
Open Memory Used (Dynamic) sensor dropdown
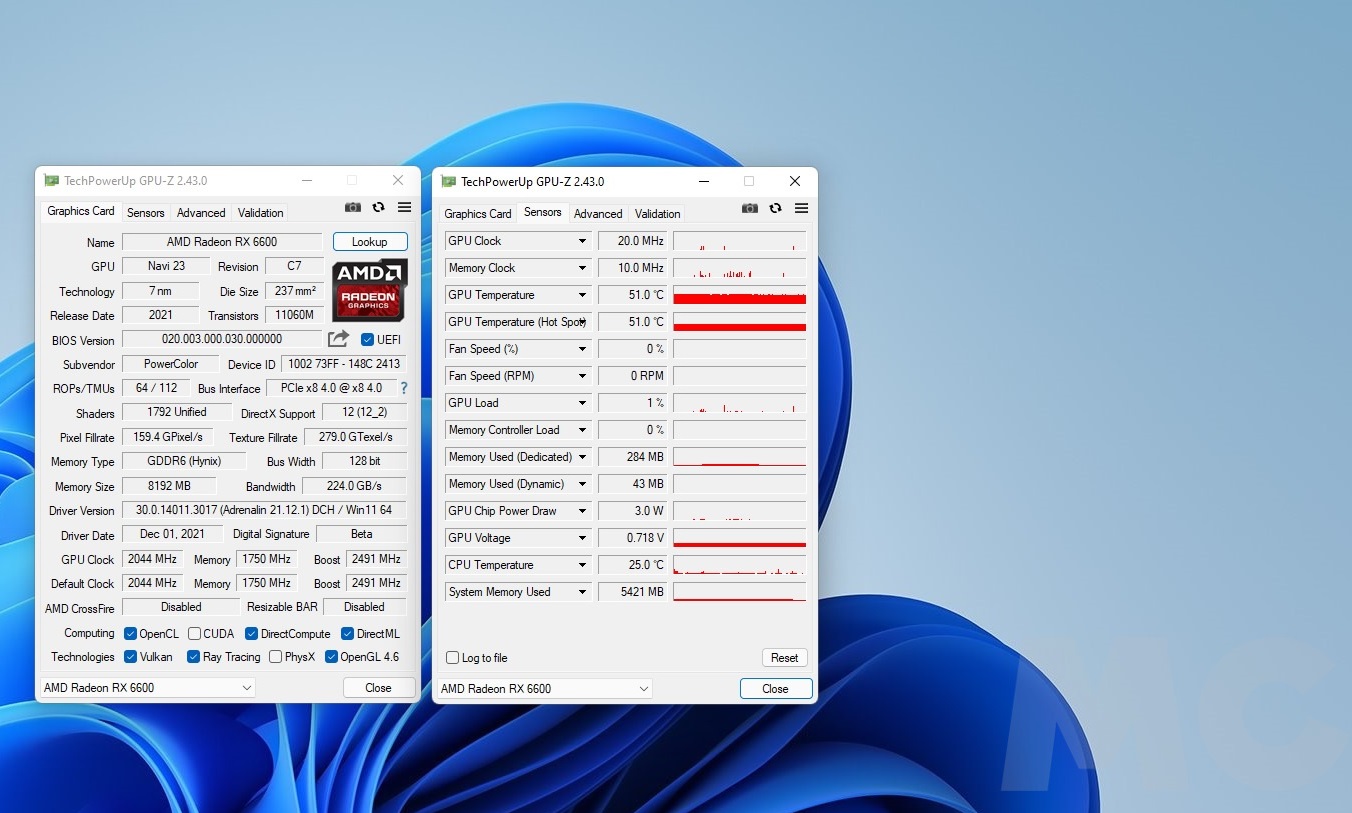pyautogui.click(x=582, y=484)
